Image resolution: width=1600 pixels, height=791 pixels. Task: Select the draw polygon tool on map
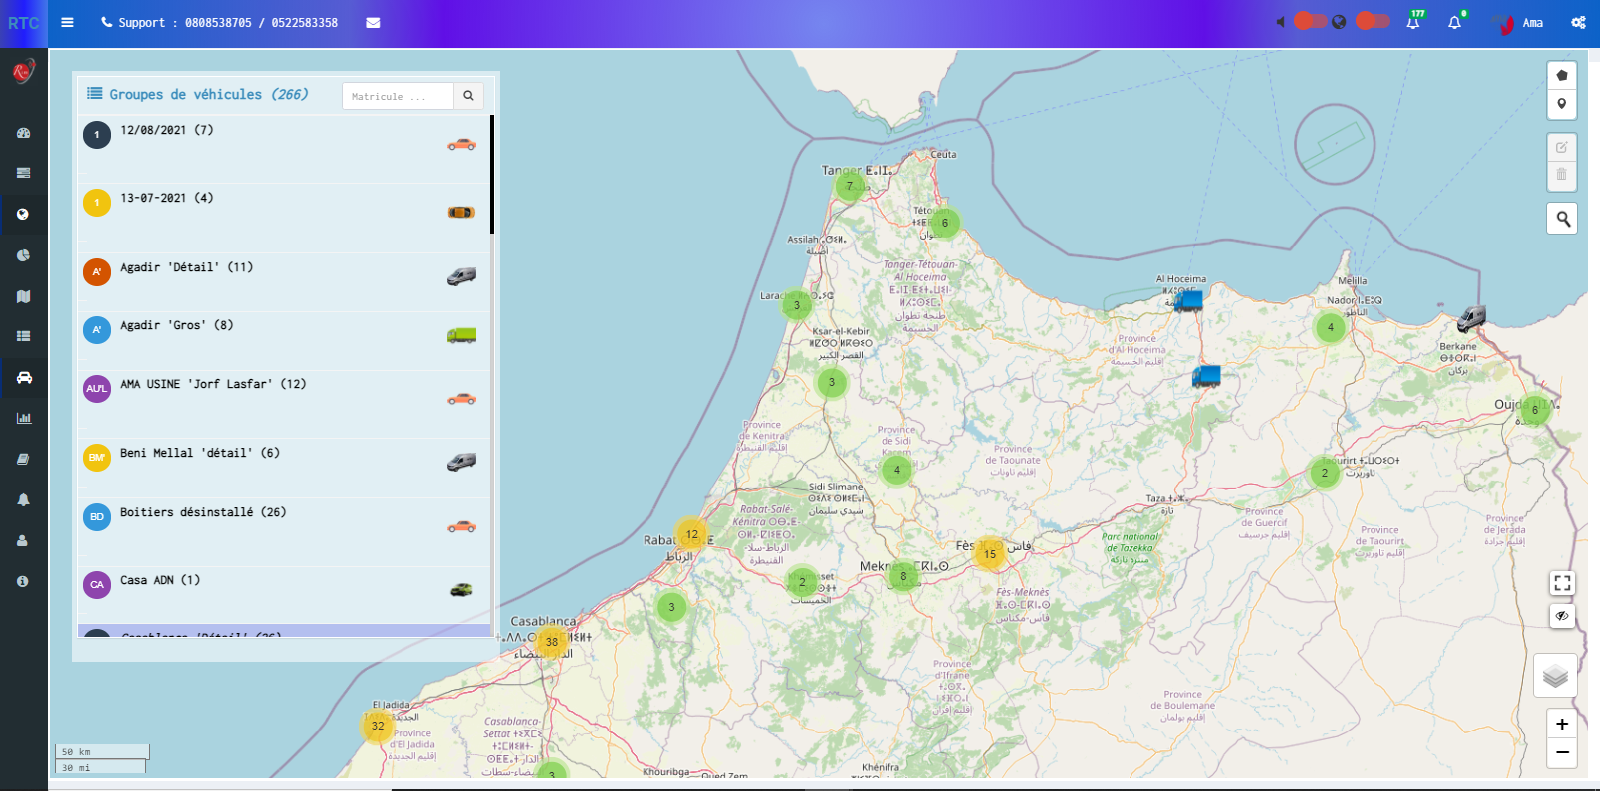tap(1562, 76)
